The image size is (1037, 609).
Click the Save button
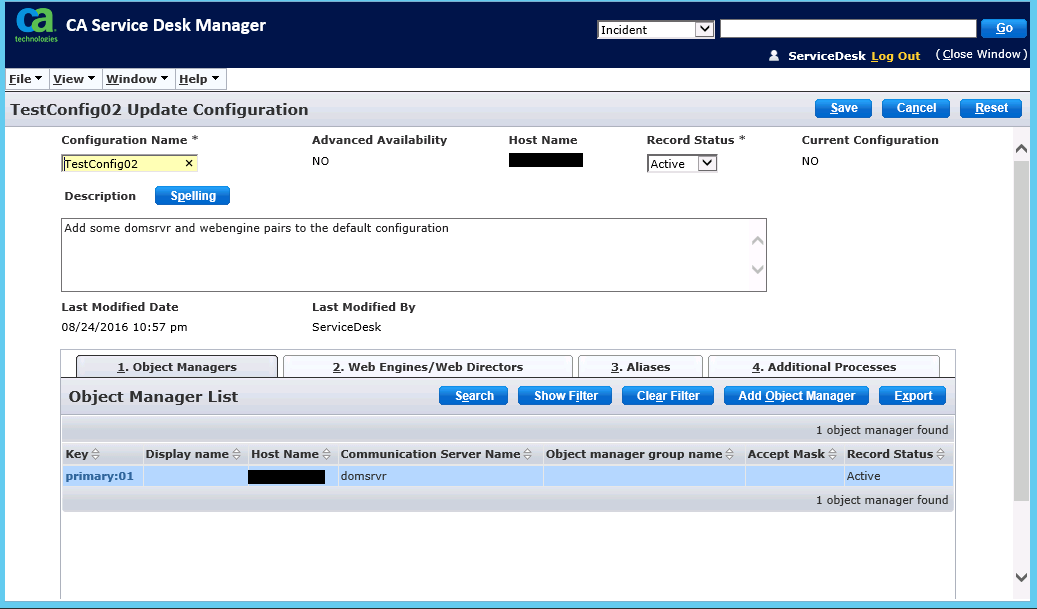coord(843,108)
